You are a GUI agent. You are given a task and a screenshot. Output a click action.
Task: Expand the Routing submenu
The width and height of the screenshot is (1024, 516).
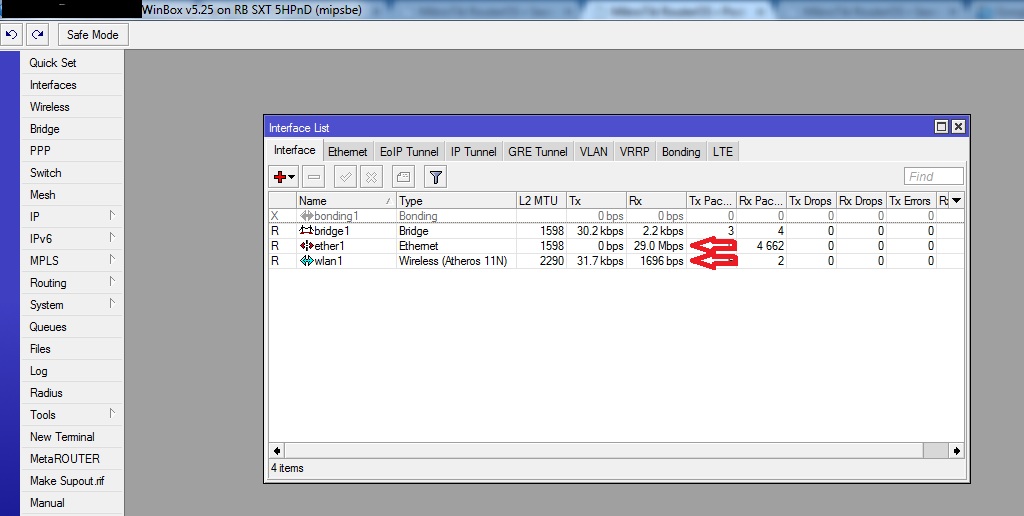click(72, 283)
